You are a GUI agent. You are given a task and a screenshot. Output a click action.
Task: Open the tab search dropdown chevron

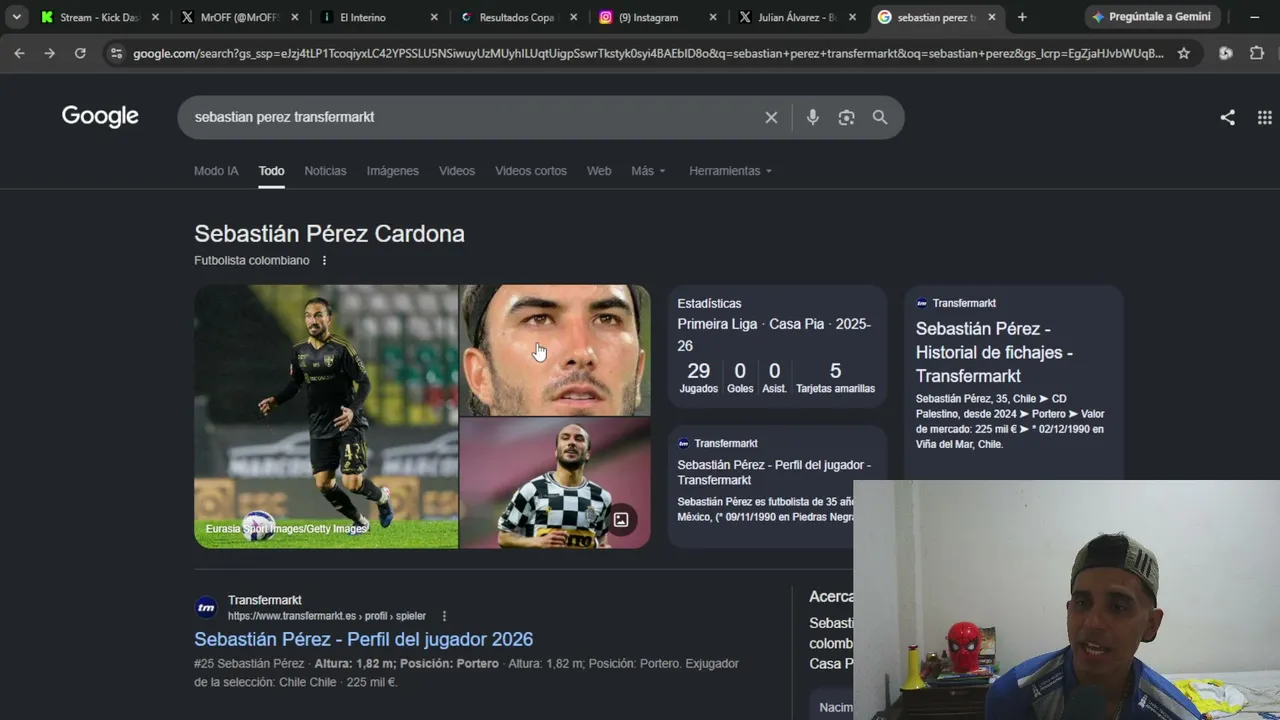17,17
